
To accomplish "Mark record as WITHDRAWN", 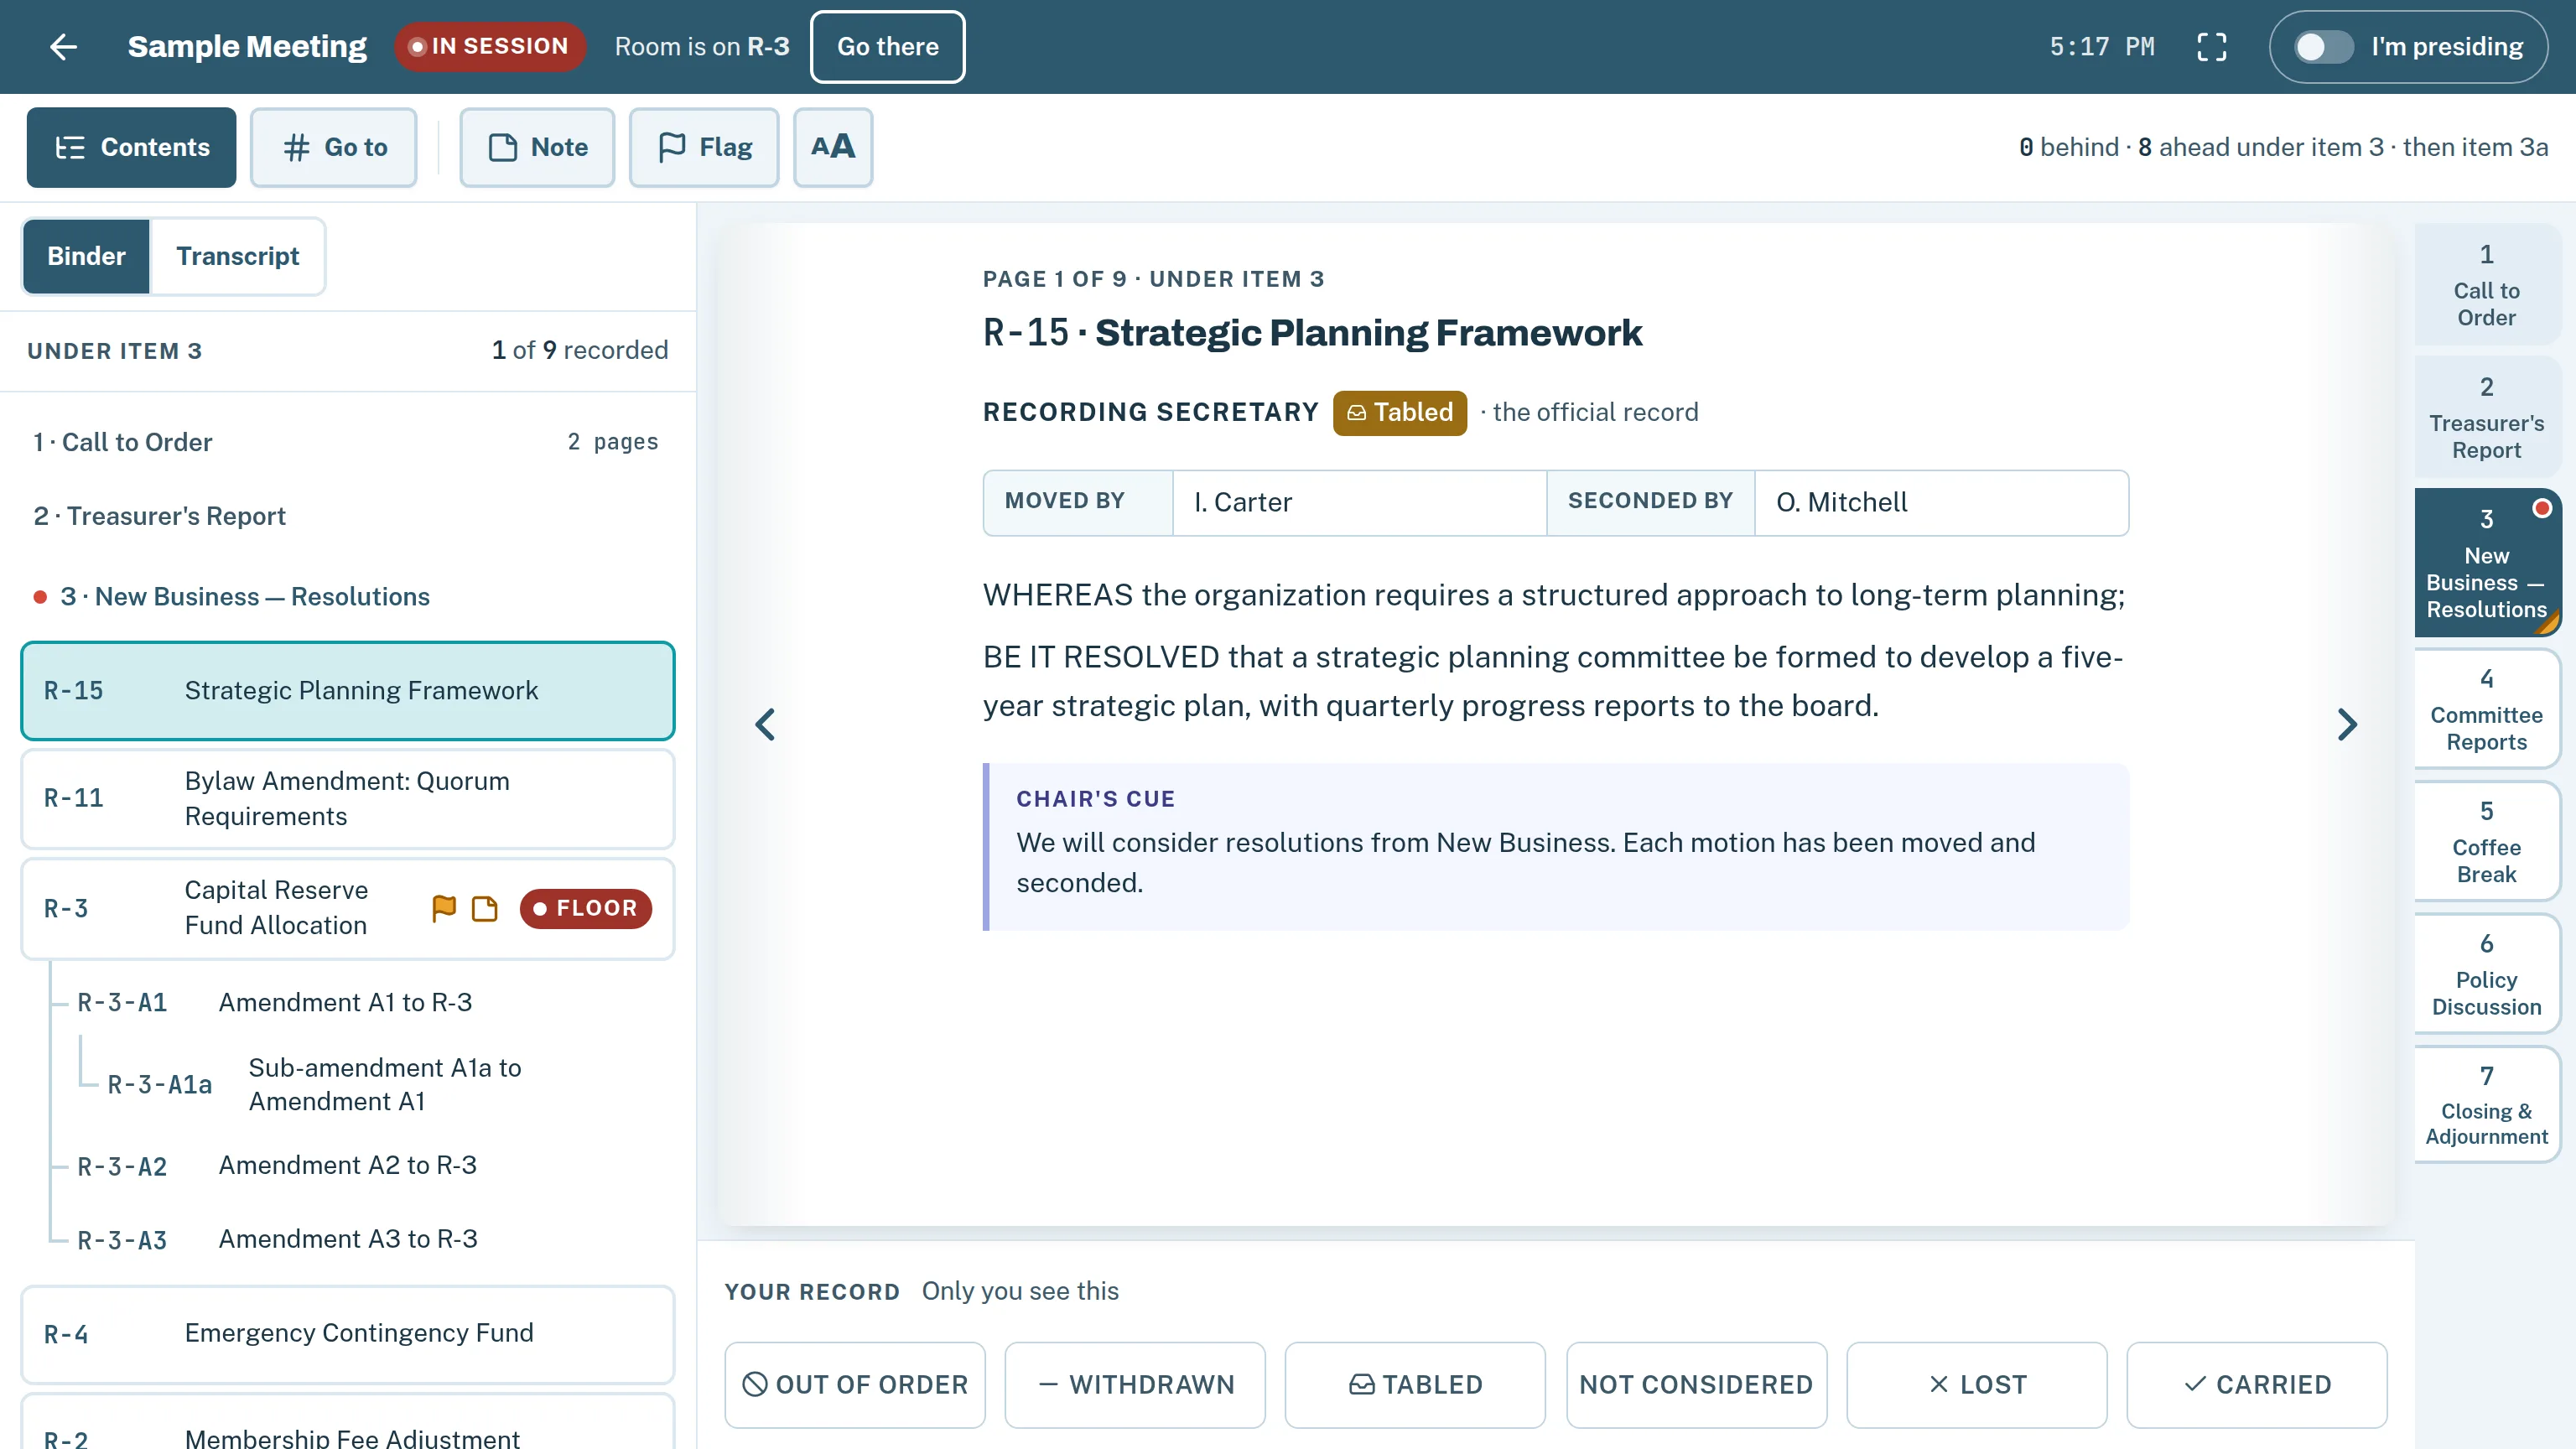I will click(1135, 1385).
